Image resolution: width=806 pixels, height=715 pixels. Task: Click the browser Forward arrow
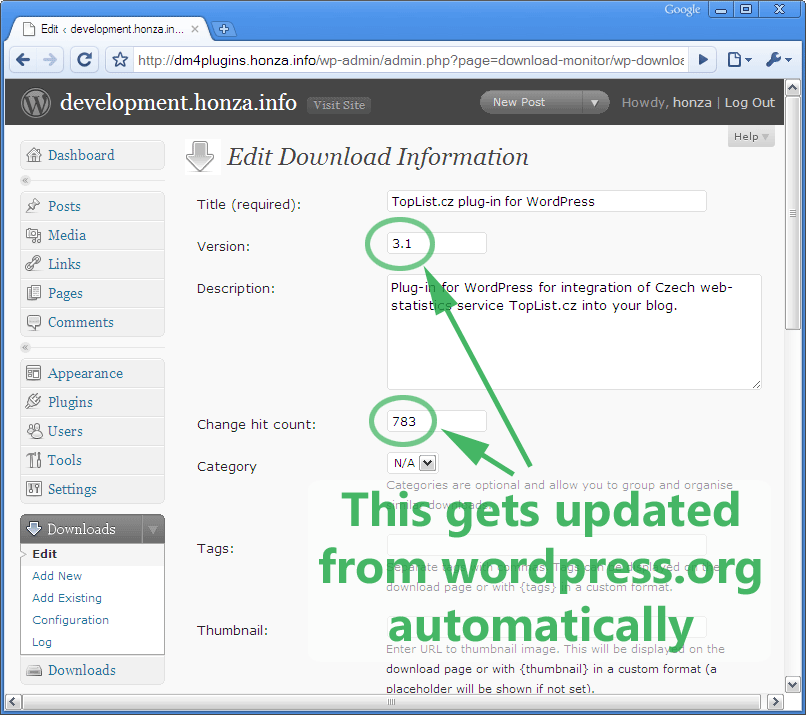(50, 60)
